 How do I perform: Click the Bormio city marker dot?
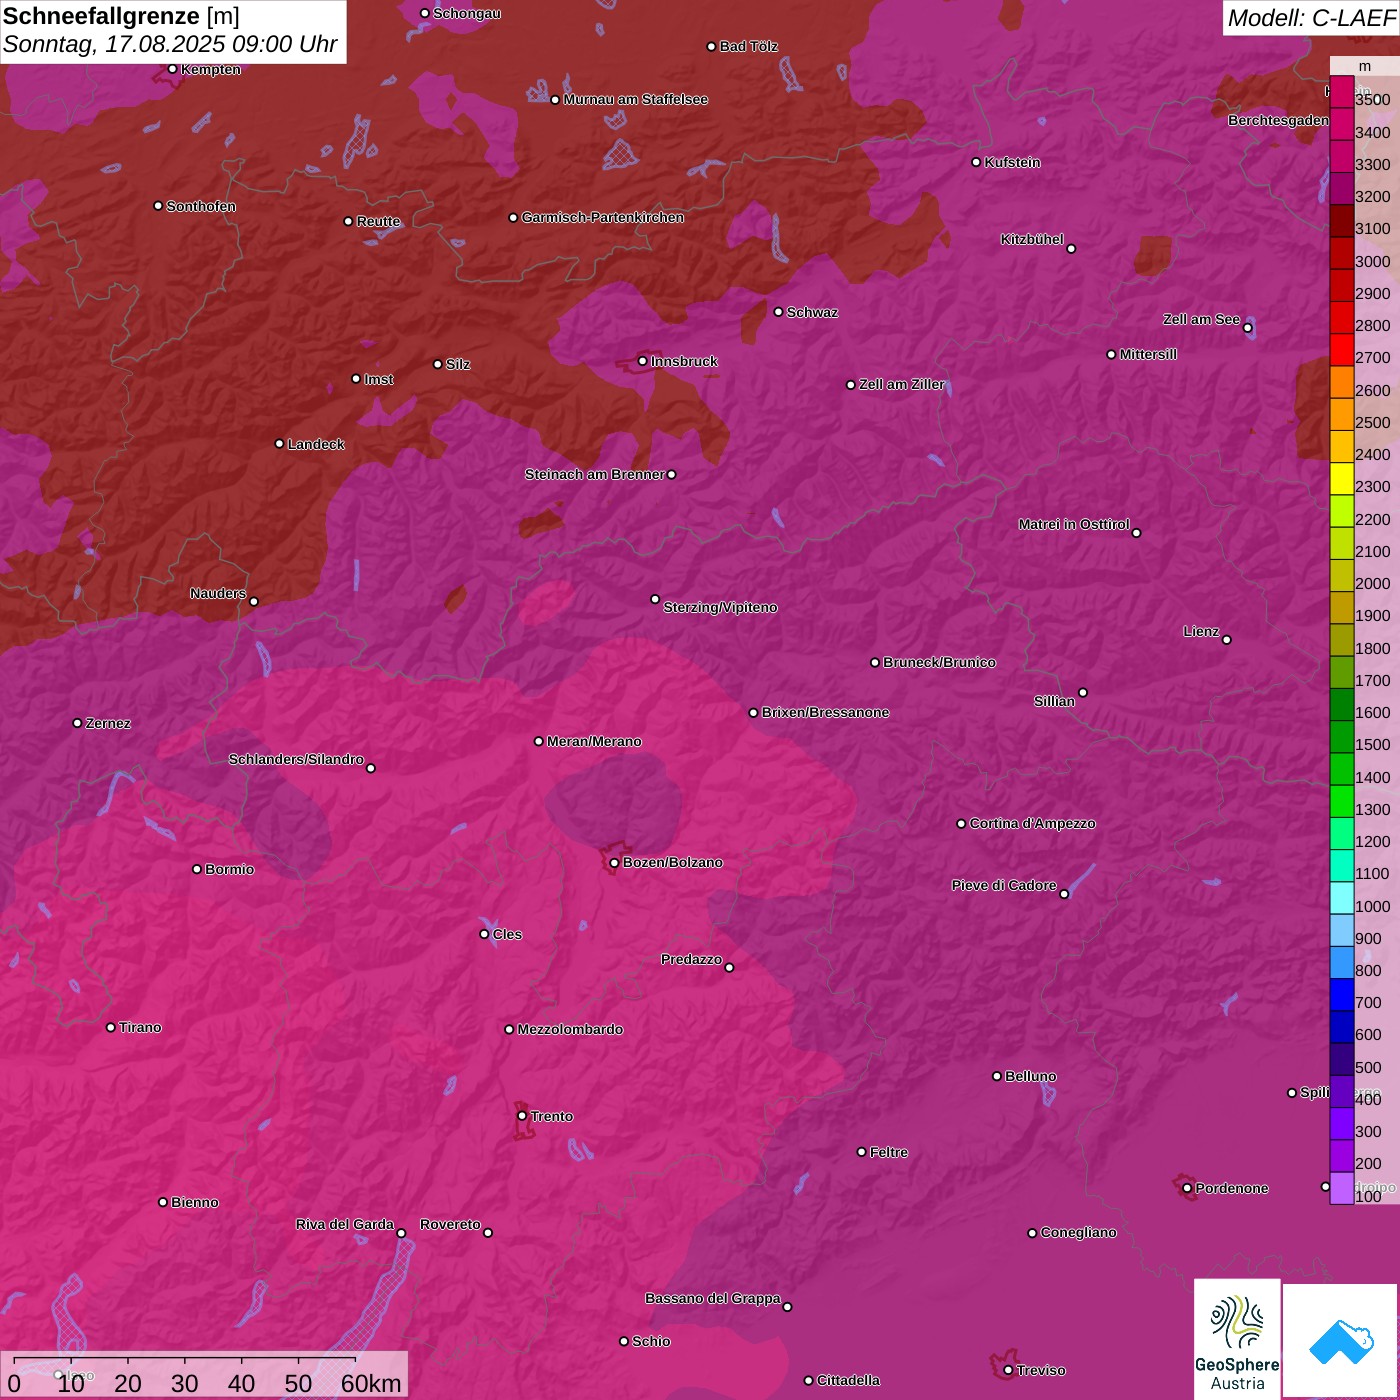197,869
